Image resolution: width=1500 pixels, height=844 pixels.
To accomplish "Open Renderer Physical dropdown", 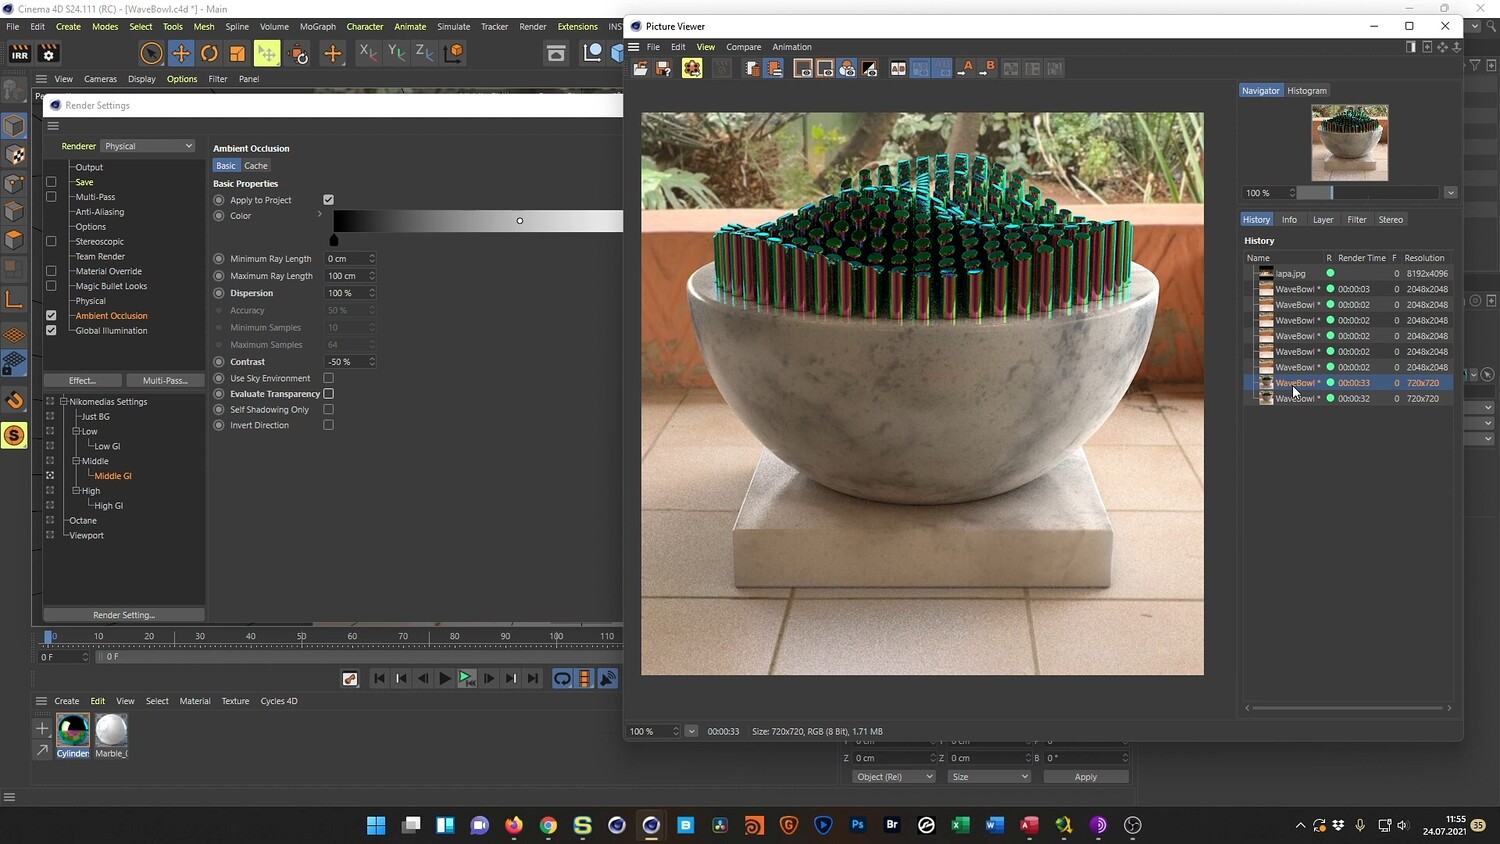I will coord(148,146).
